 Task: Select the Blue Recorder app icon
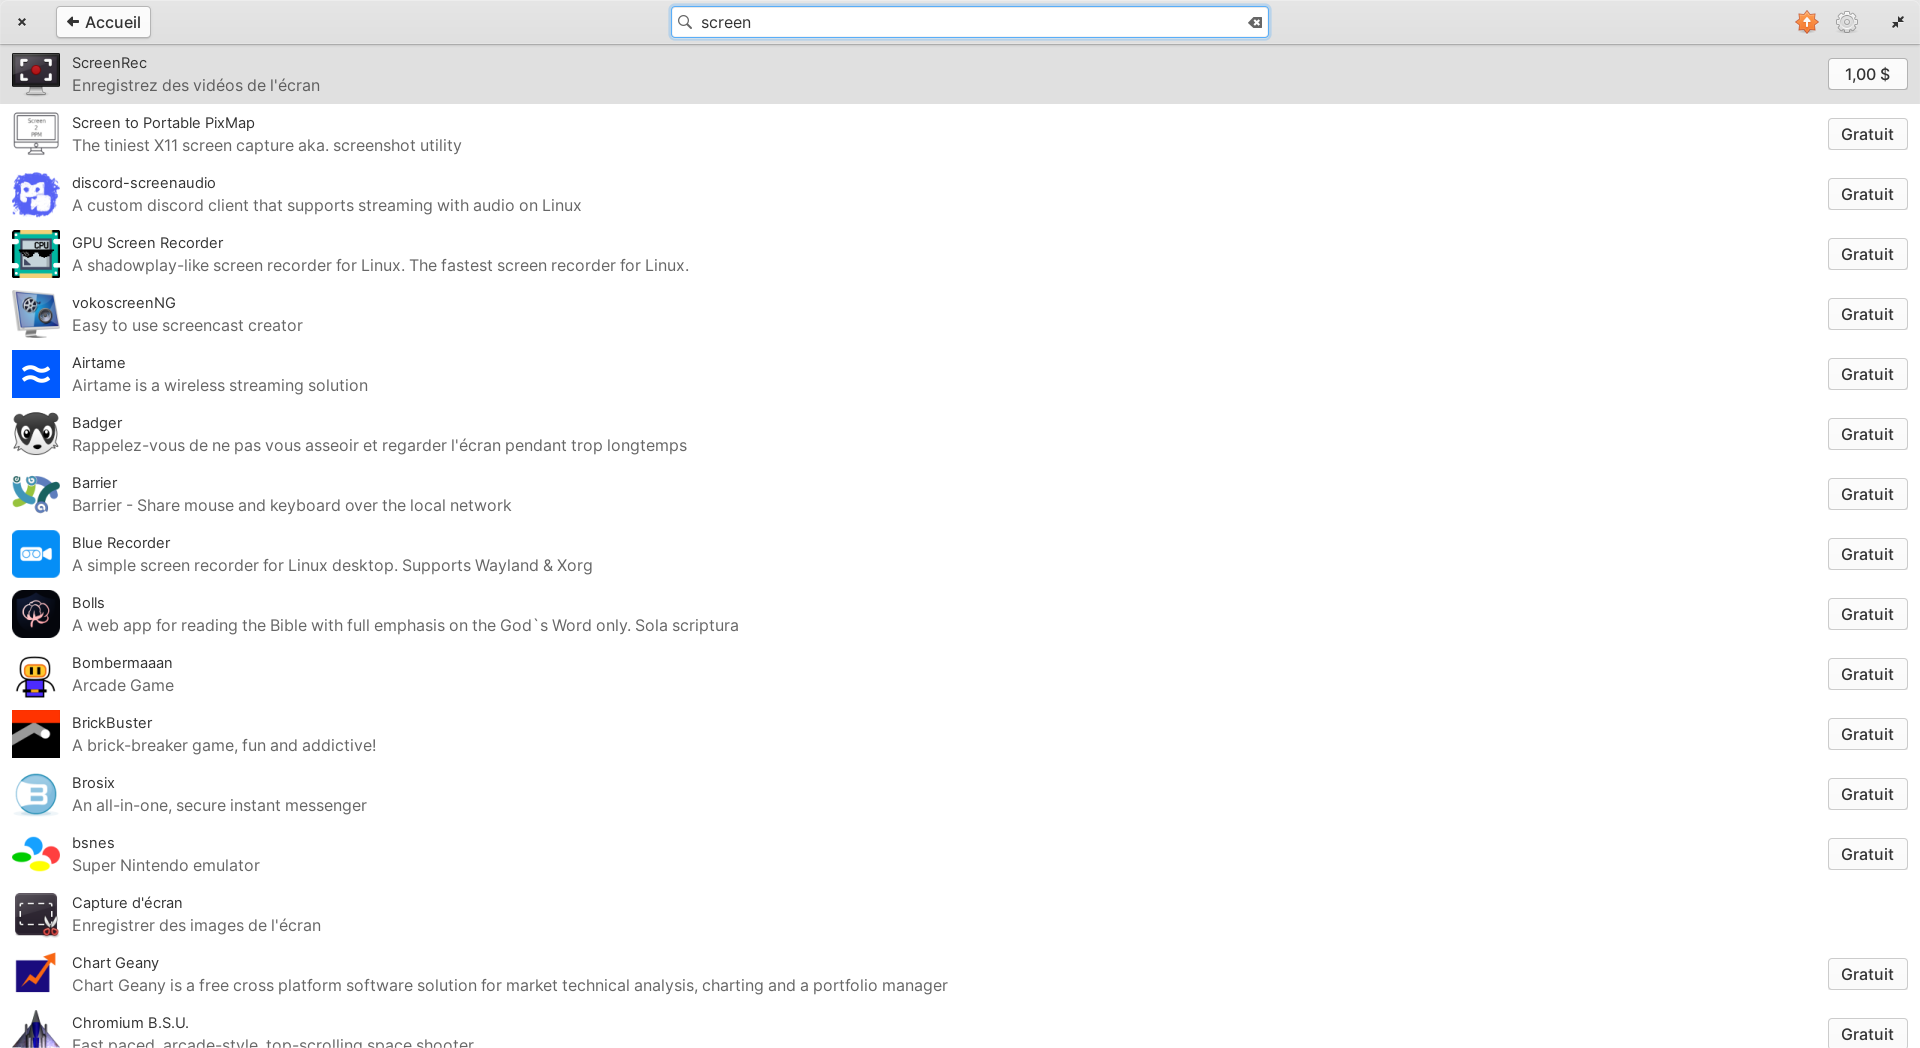point(35,554)
